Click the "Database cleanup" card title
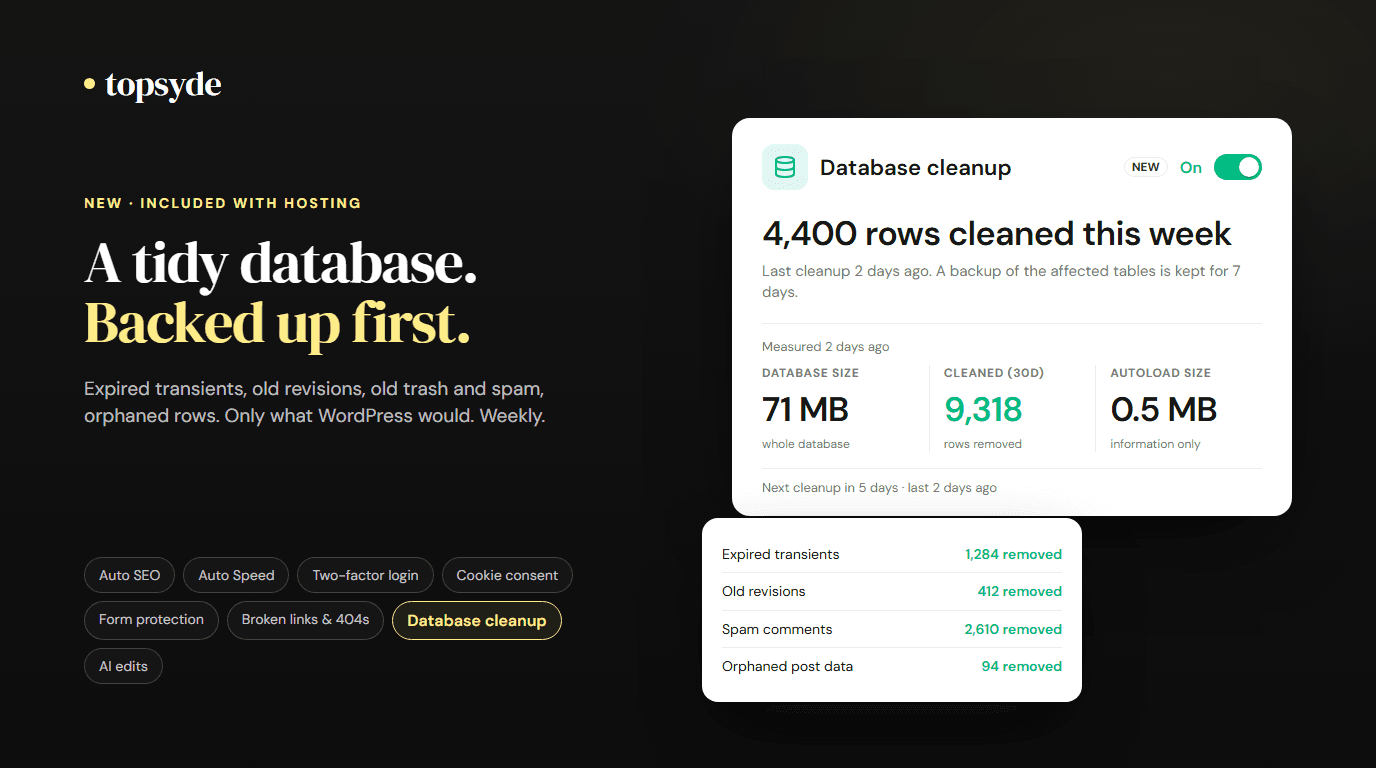Viewport: 1376px width, 768px height. click(x=915, y=168)
